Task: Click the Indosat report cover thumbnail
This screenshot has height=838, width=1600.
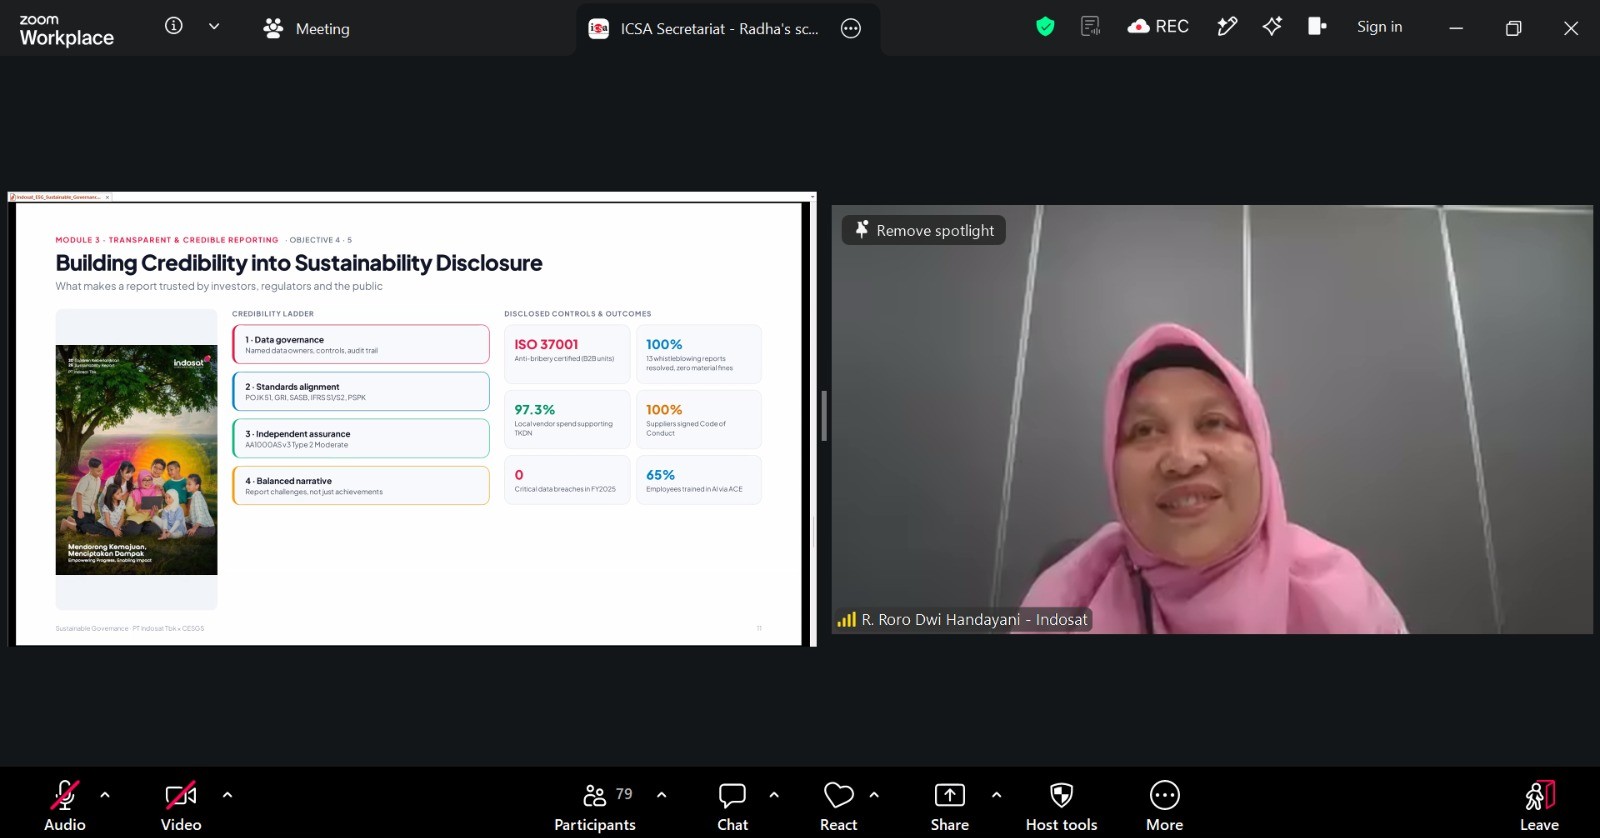Action: pos(136,460)
